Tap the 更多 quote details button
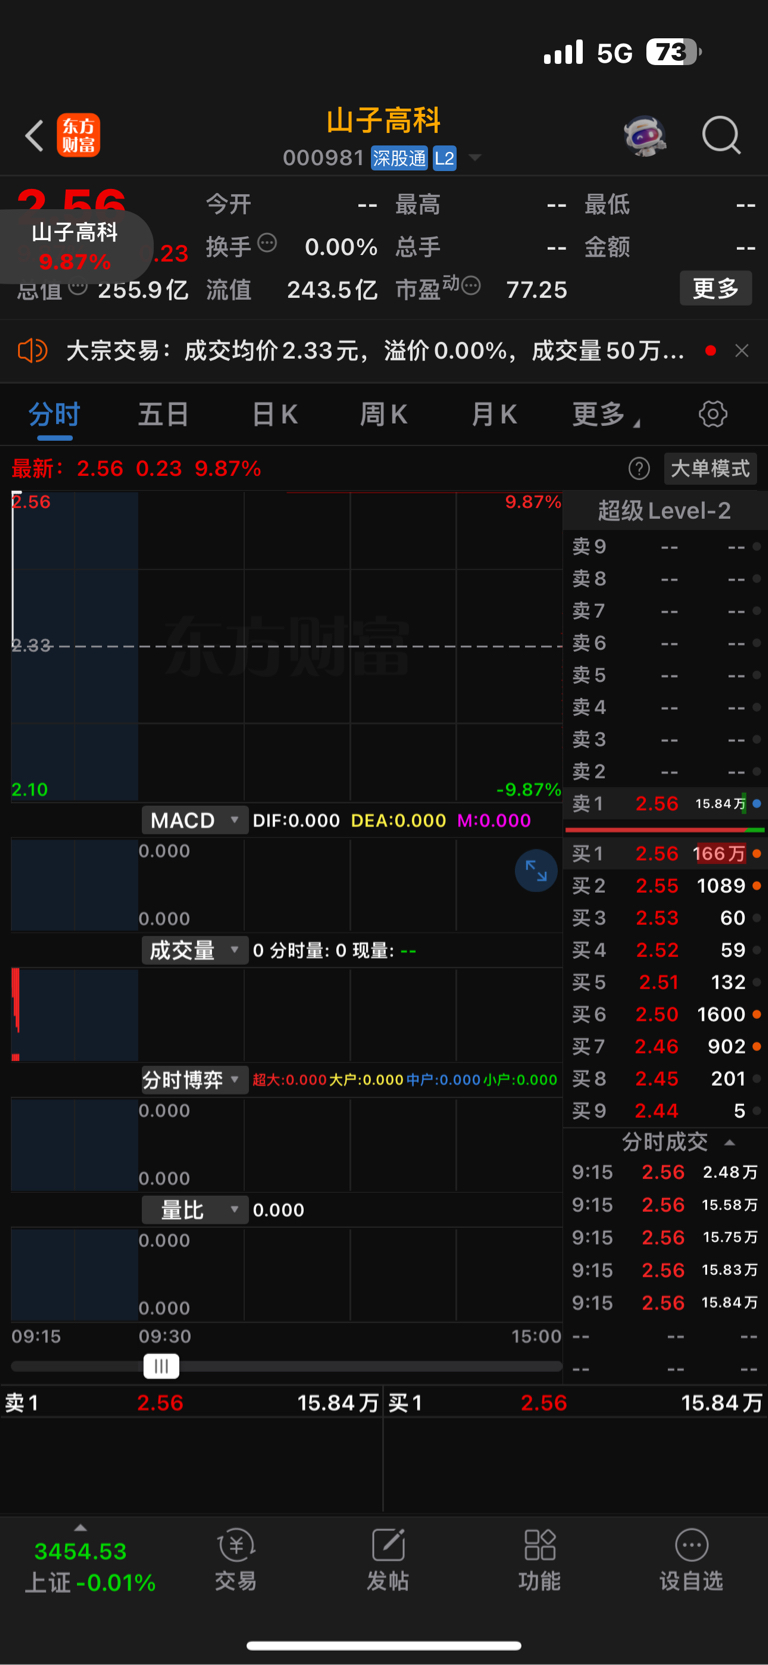 [x=716, y=289]
